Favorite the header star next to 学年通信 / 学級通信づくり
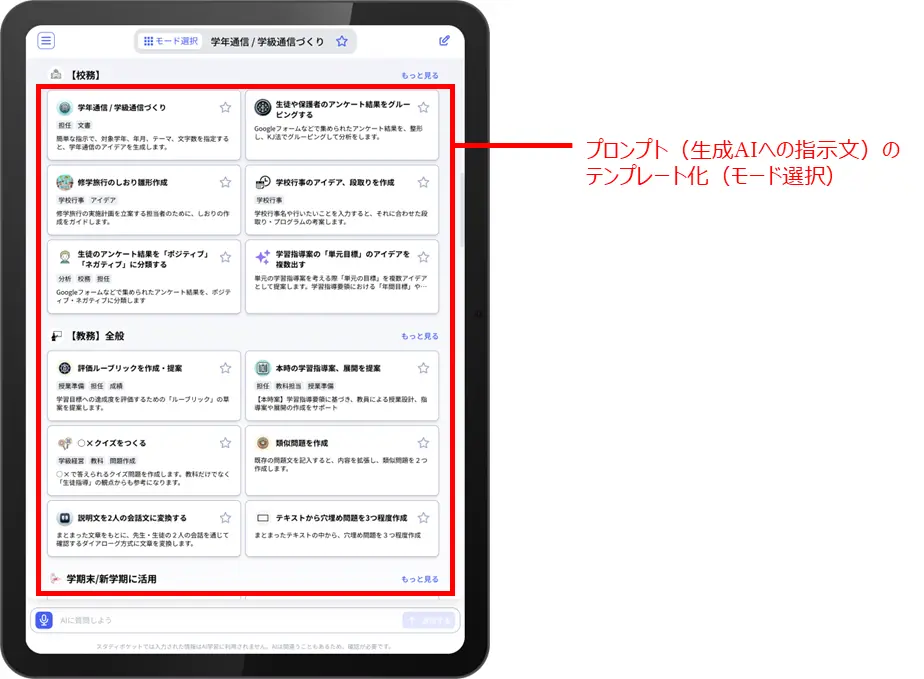 coord(342,41)
